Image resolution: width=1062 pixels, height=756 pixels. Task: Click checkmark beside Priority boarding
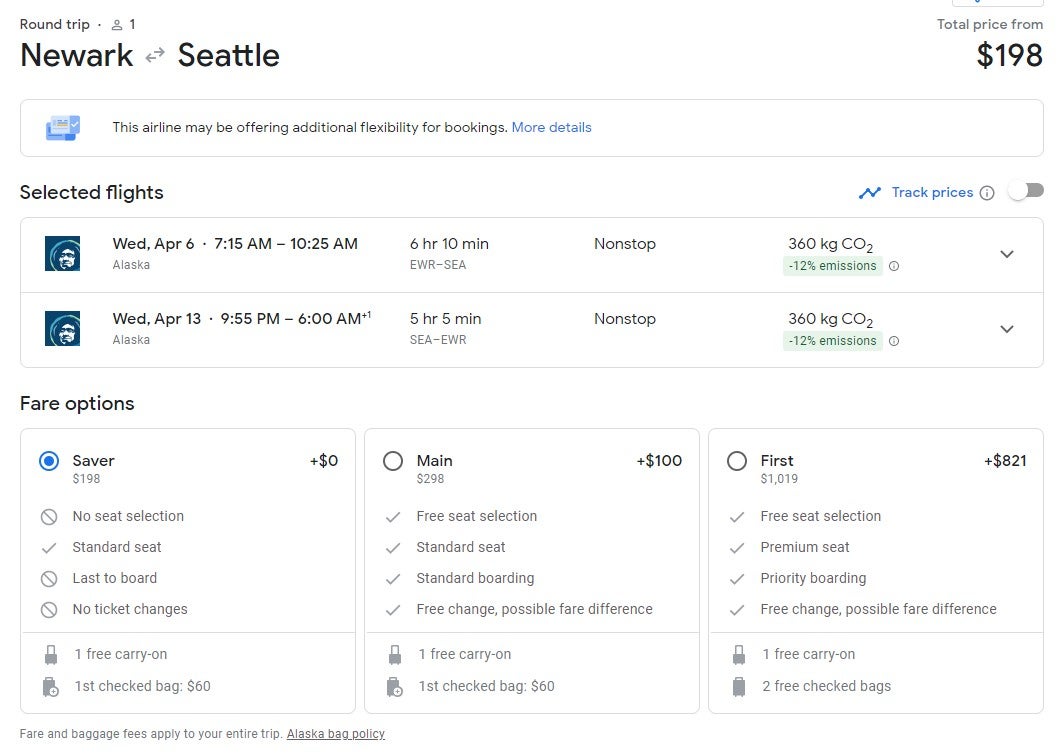tap(737, 579)
